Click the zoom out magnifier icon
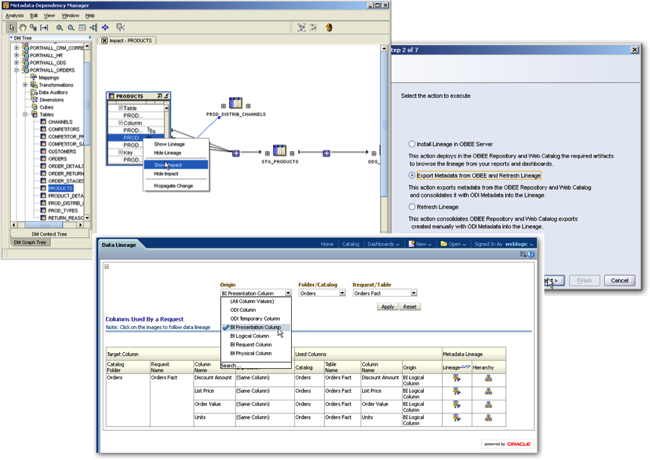 [71, 28]
